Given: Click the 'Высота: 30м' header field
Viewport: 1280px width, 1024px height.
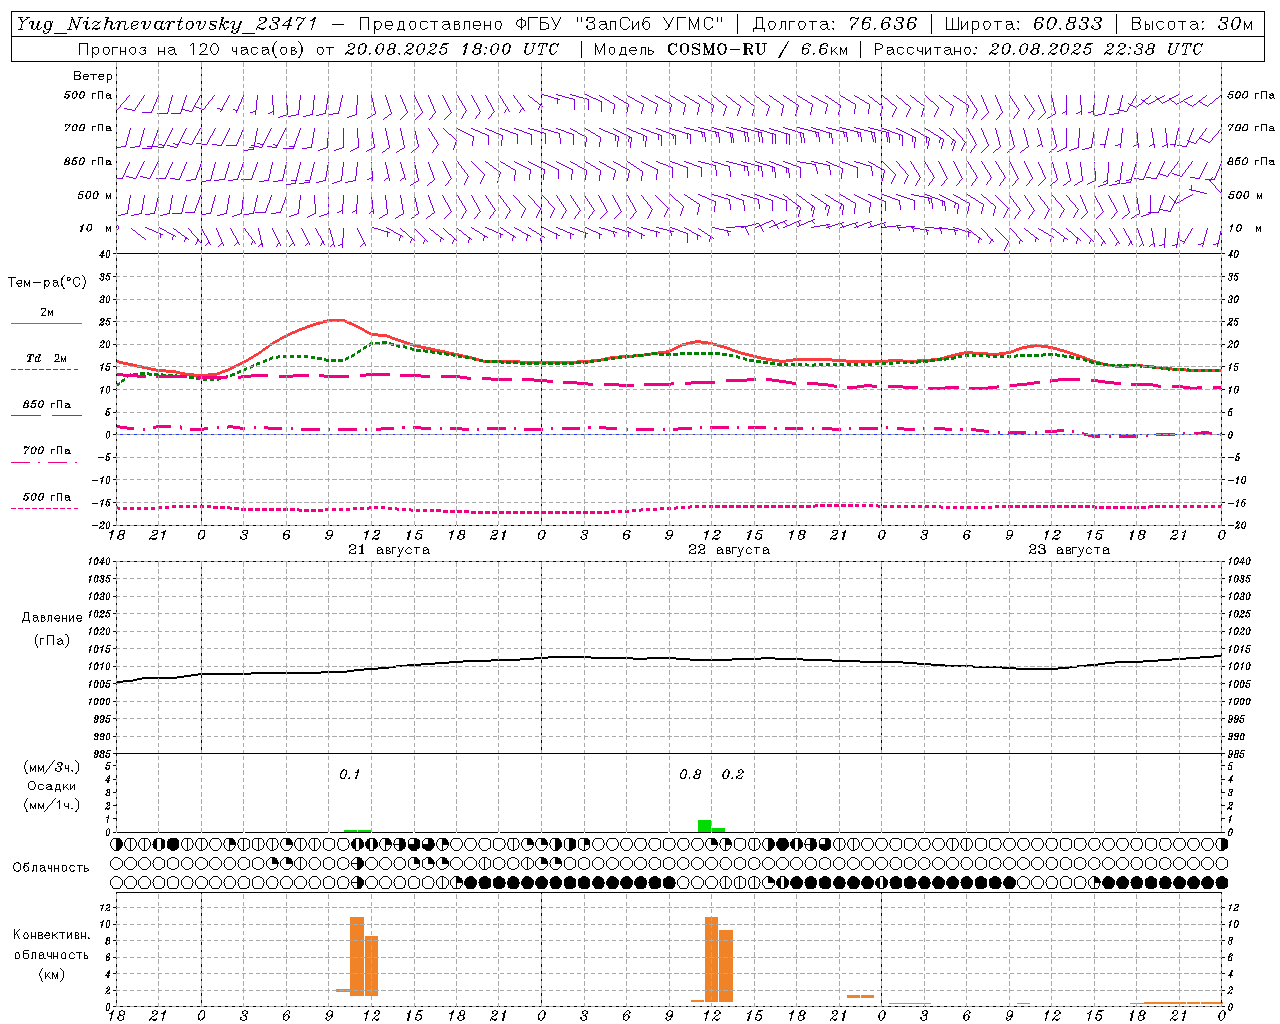Looking at the screenshot, I should coord(1191,24).
